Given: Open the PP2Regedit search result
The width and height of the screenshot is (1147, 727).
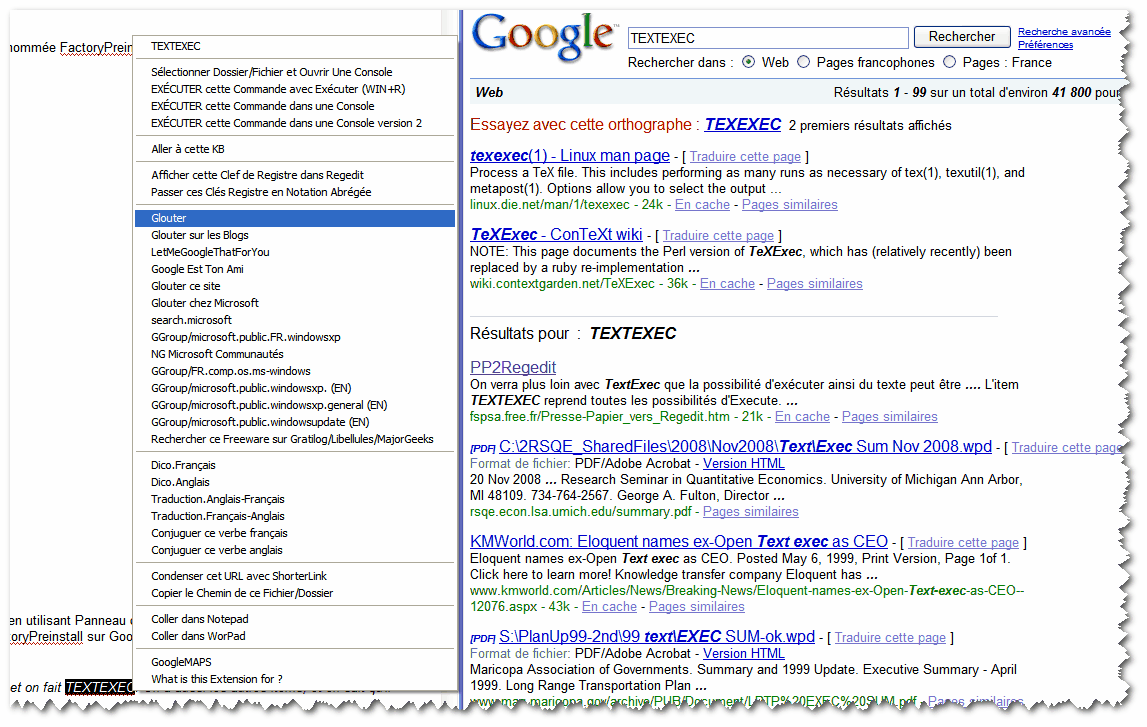Looking at the screenshot, I should point(513,367).
